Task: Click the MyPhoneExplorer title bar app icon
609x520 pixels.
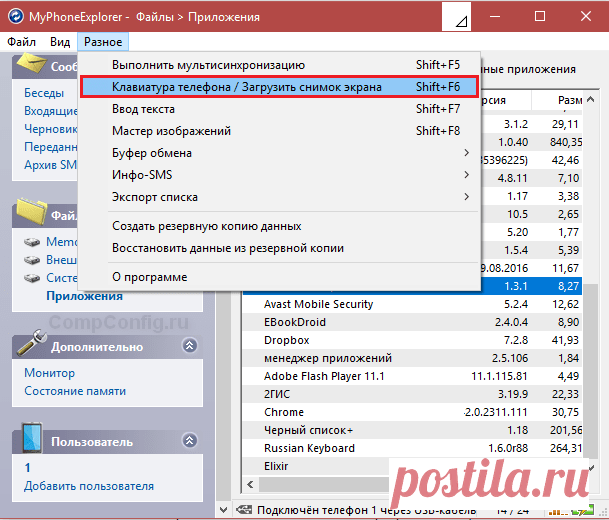Action: (16, 17)
